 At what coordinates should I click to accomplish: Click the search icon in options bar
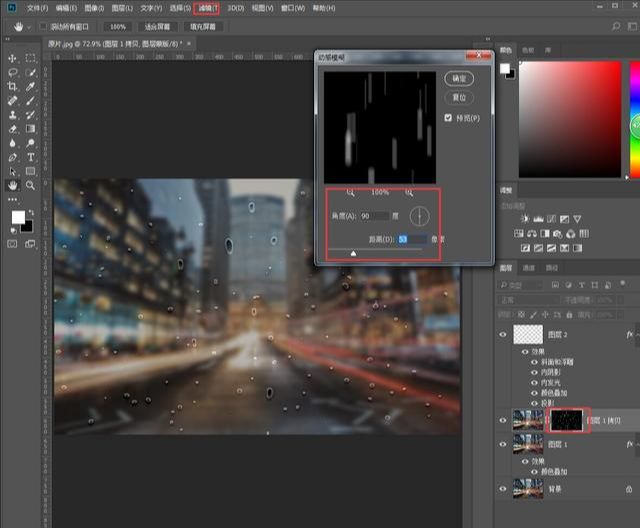(x=616, y=27)
